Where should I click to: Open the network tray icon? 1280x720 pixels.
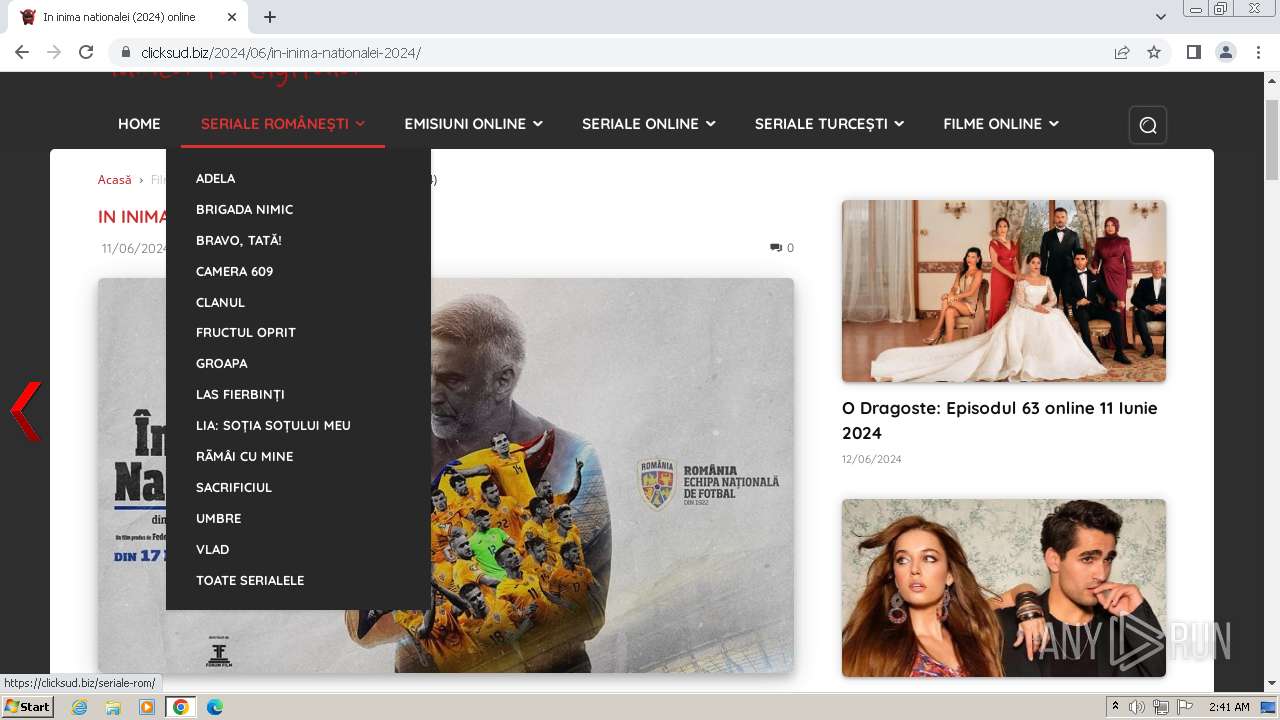coord(1161,707)
